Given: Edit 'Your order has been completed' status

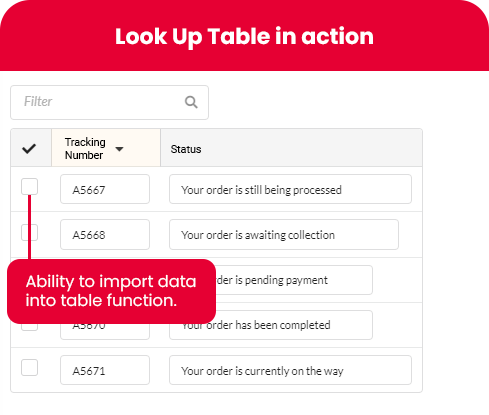Looking at the screenshot, I should point(271,325).
